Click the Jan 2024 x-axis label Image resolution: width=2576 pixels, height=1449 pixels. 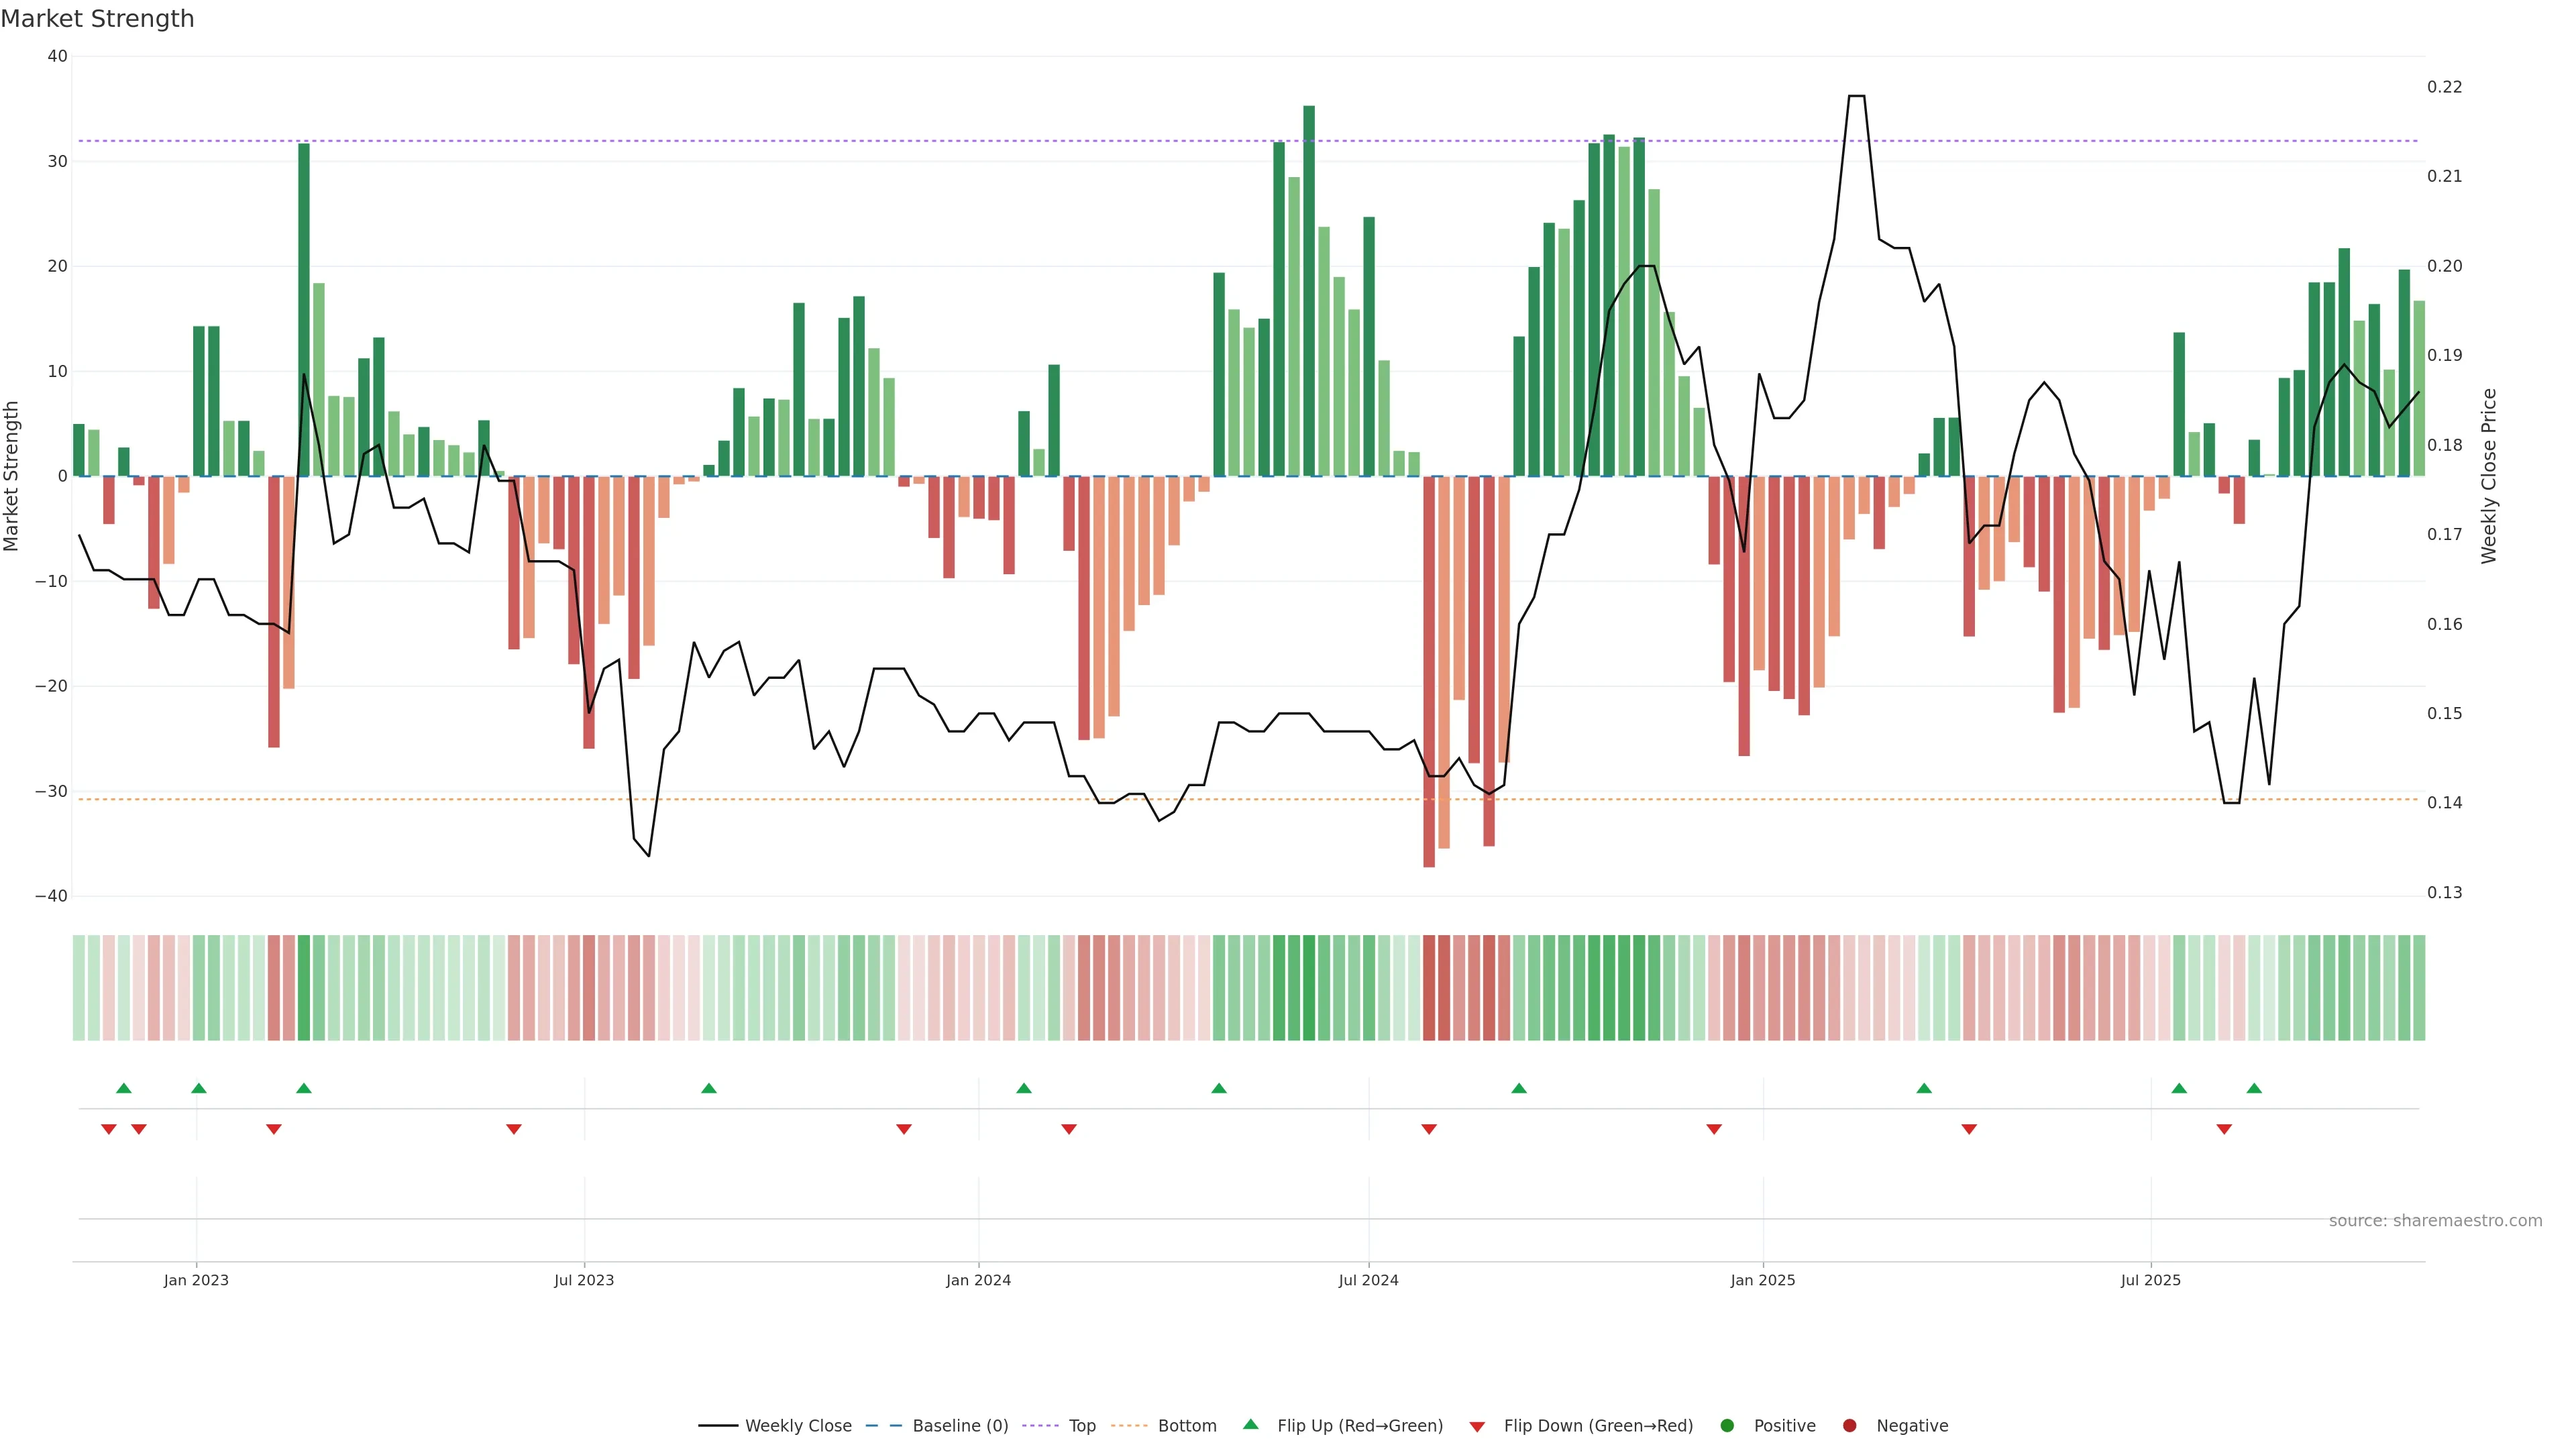coord(978,1280)
